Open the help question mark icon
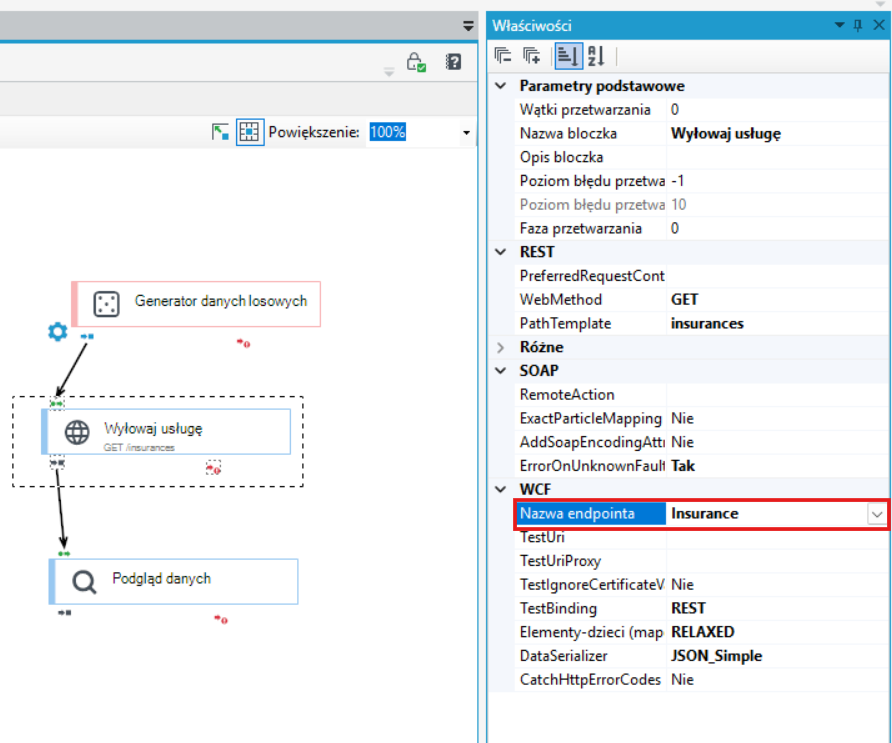Image resolution: width=892 pixels, height=743 pixels. (x=453, y=61)
